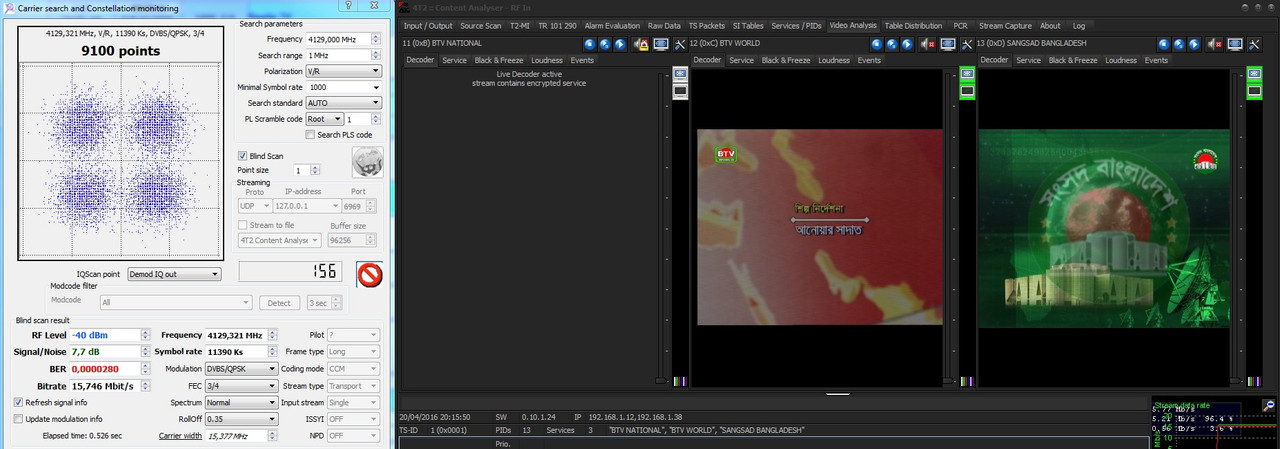
Task: Open the Stream Capture tab
Action: coord(1006,26)
